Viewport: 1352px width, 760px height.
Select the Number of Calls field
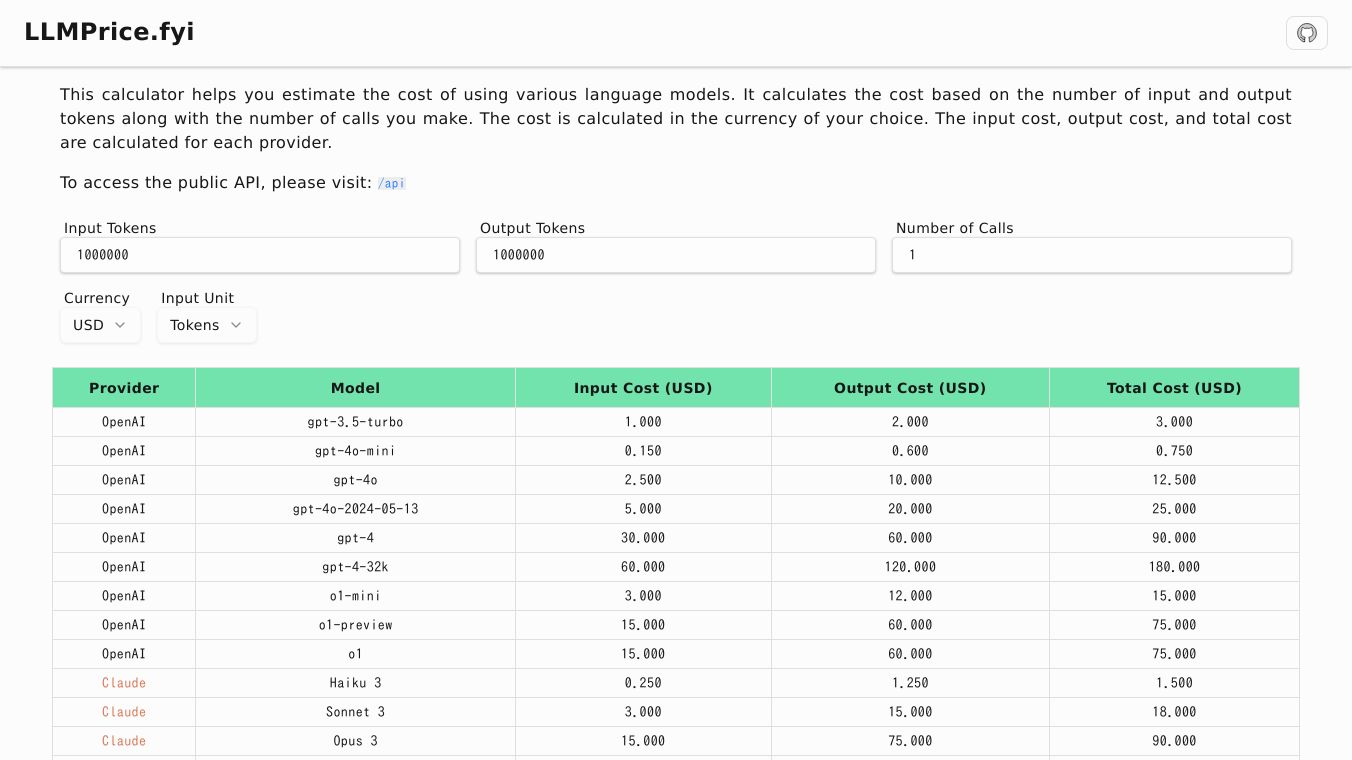click(1092, 255)
